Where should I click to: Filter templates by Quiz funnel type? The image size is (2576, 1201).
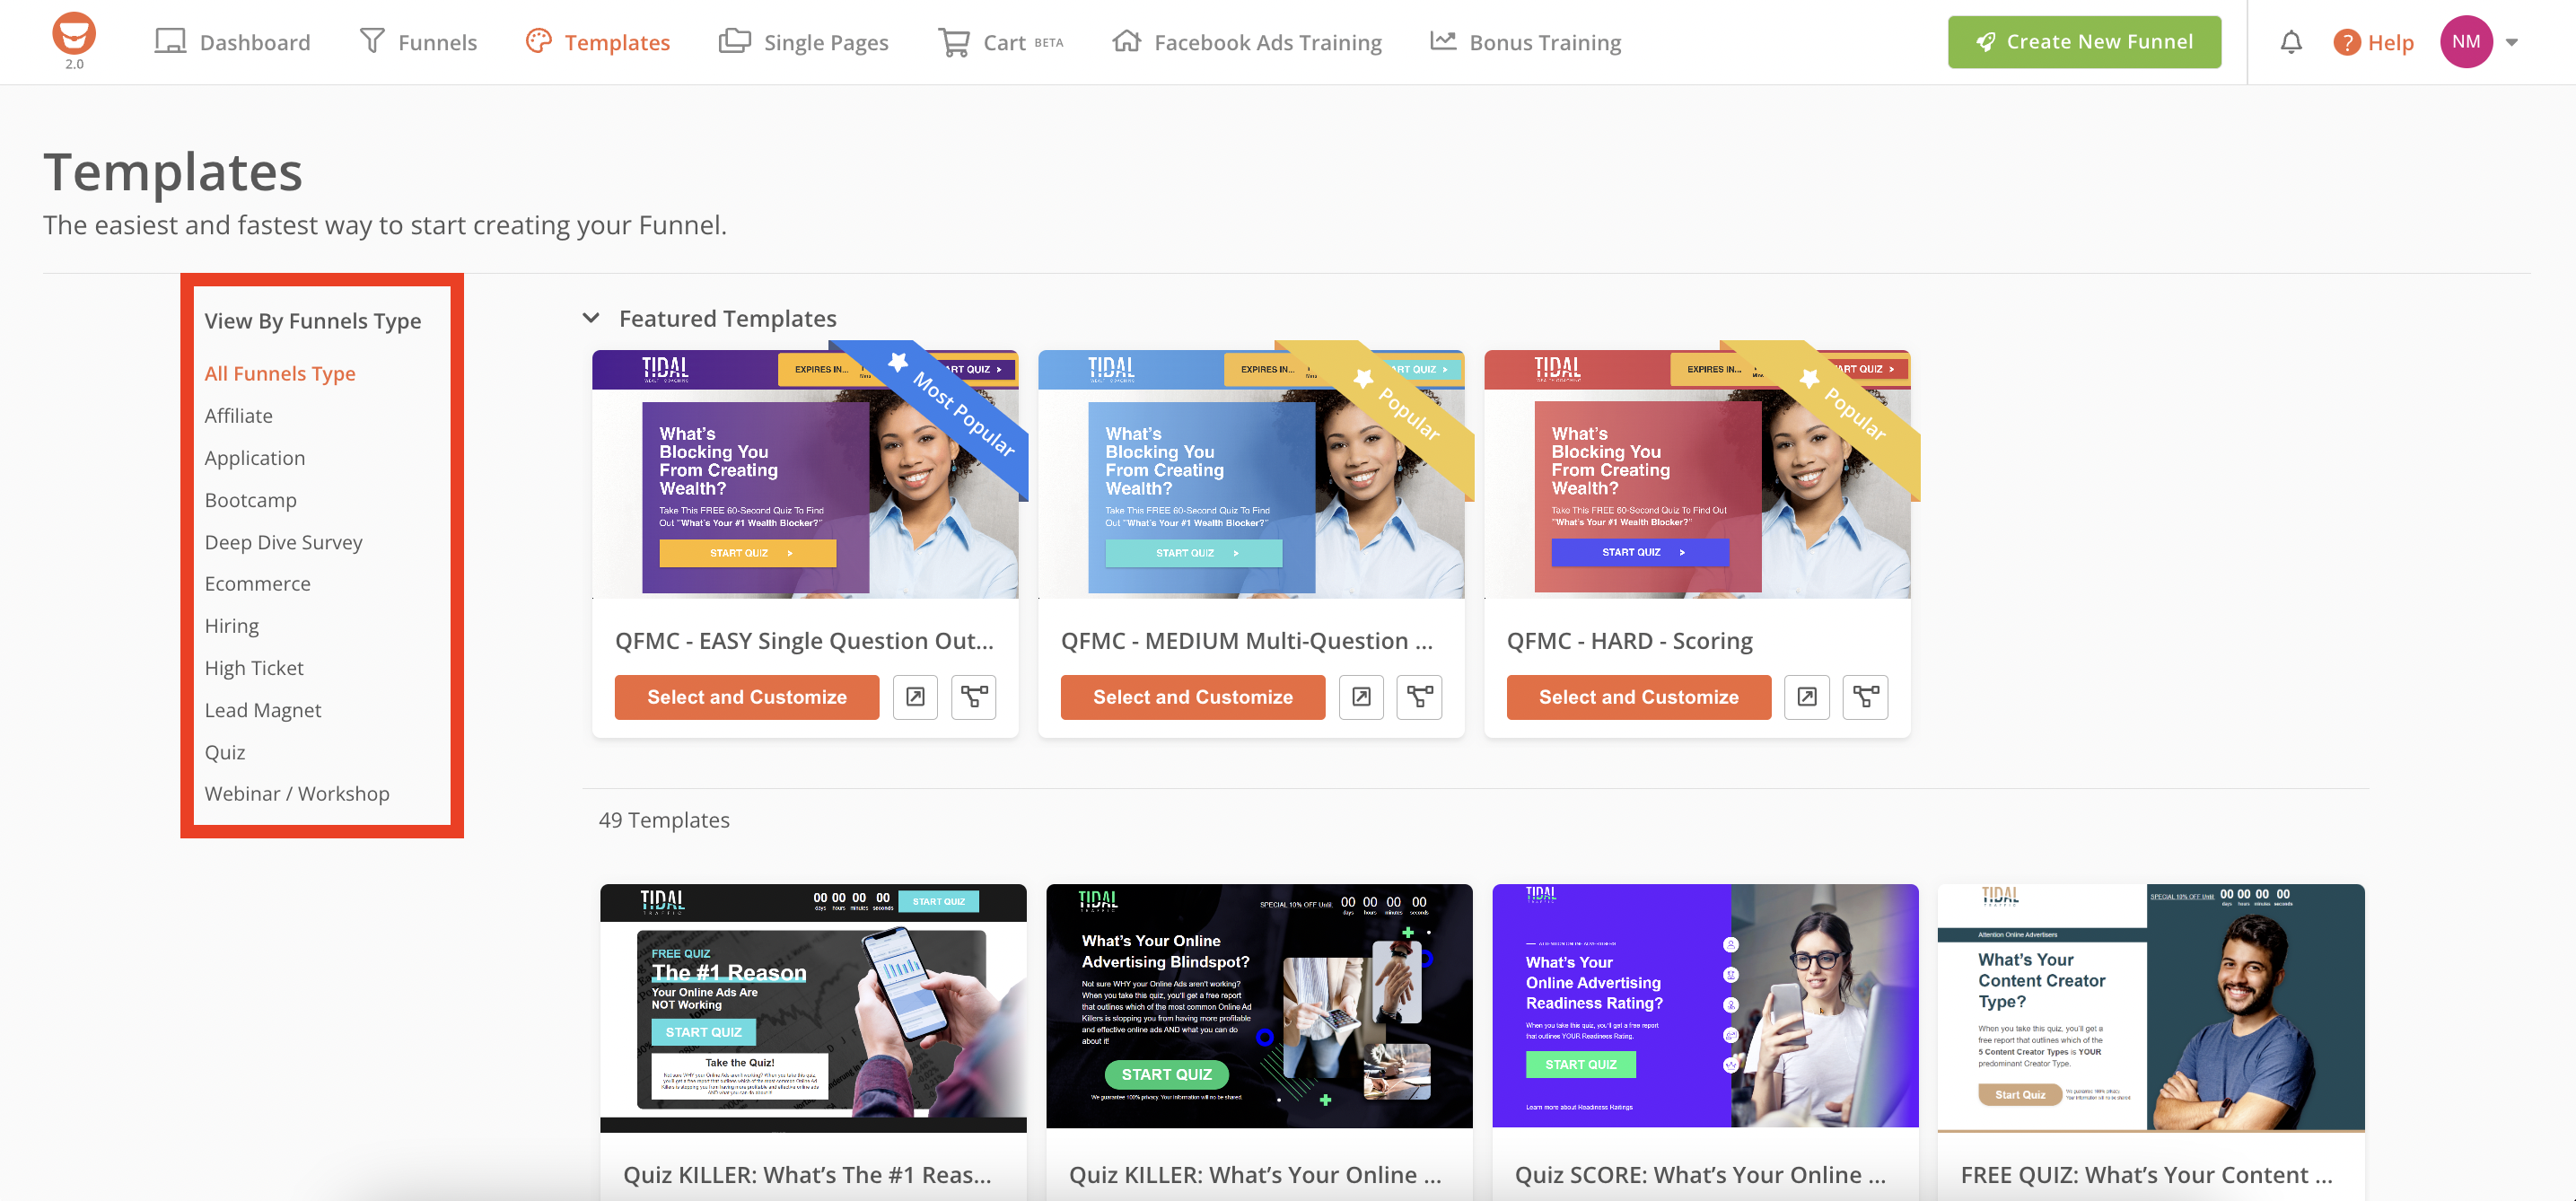coord(225,752)
